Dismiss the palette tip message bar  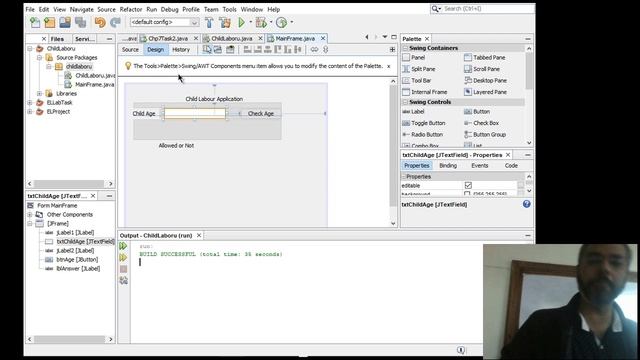(389, 66)
